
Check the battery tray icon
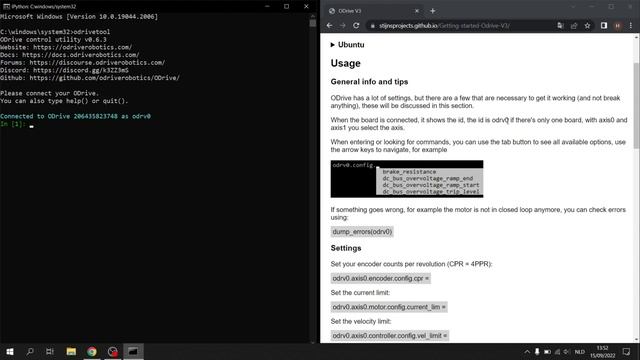tap(547, 351)
